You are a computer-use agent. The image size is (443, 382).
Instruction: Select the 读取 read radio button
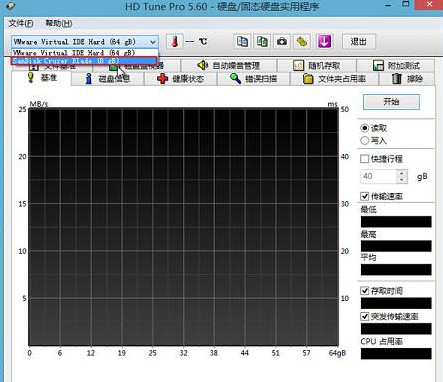coord(365,128)
